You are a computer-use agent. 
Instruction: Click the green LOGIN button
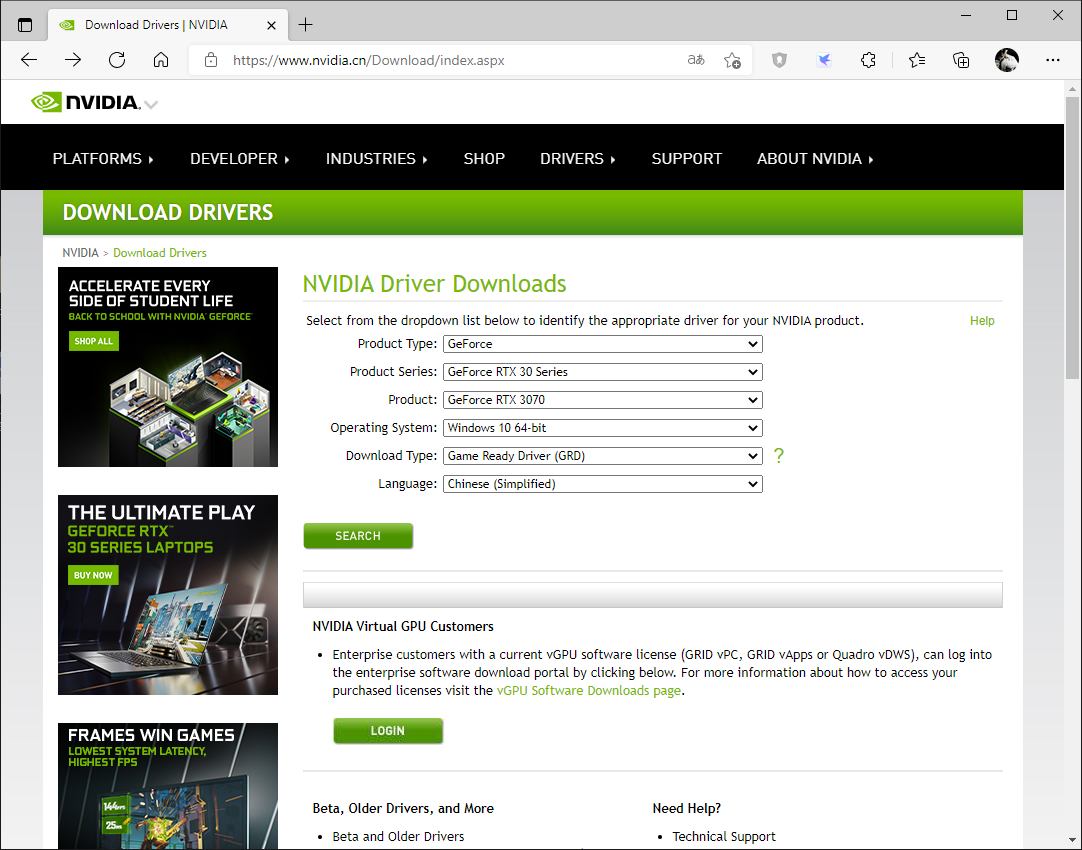[x=388, y=731]
